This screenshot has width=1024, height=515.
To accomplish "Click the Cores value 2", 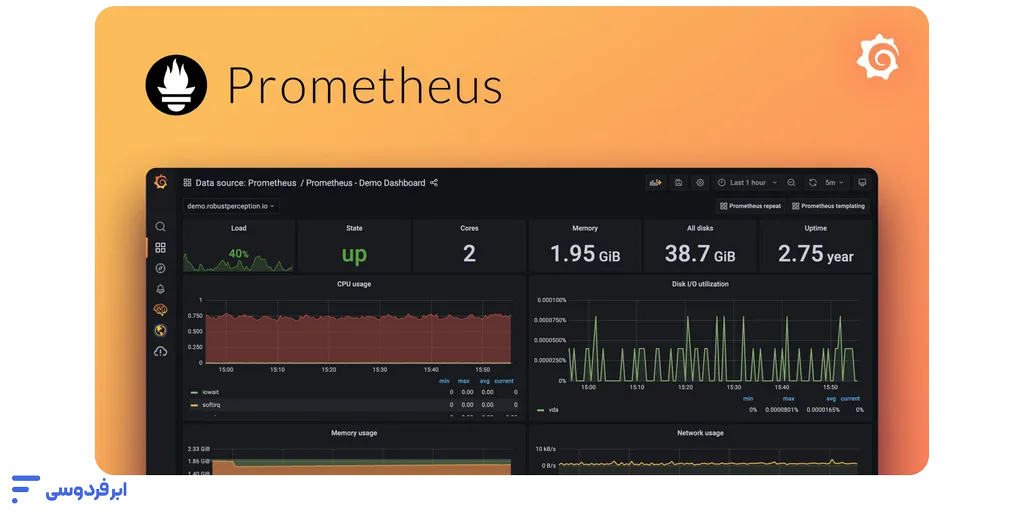I will point(469,253).
